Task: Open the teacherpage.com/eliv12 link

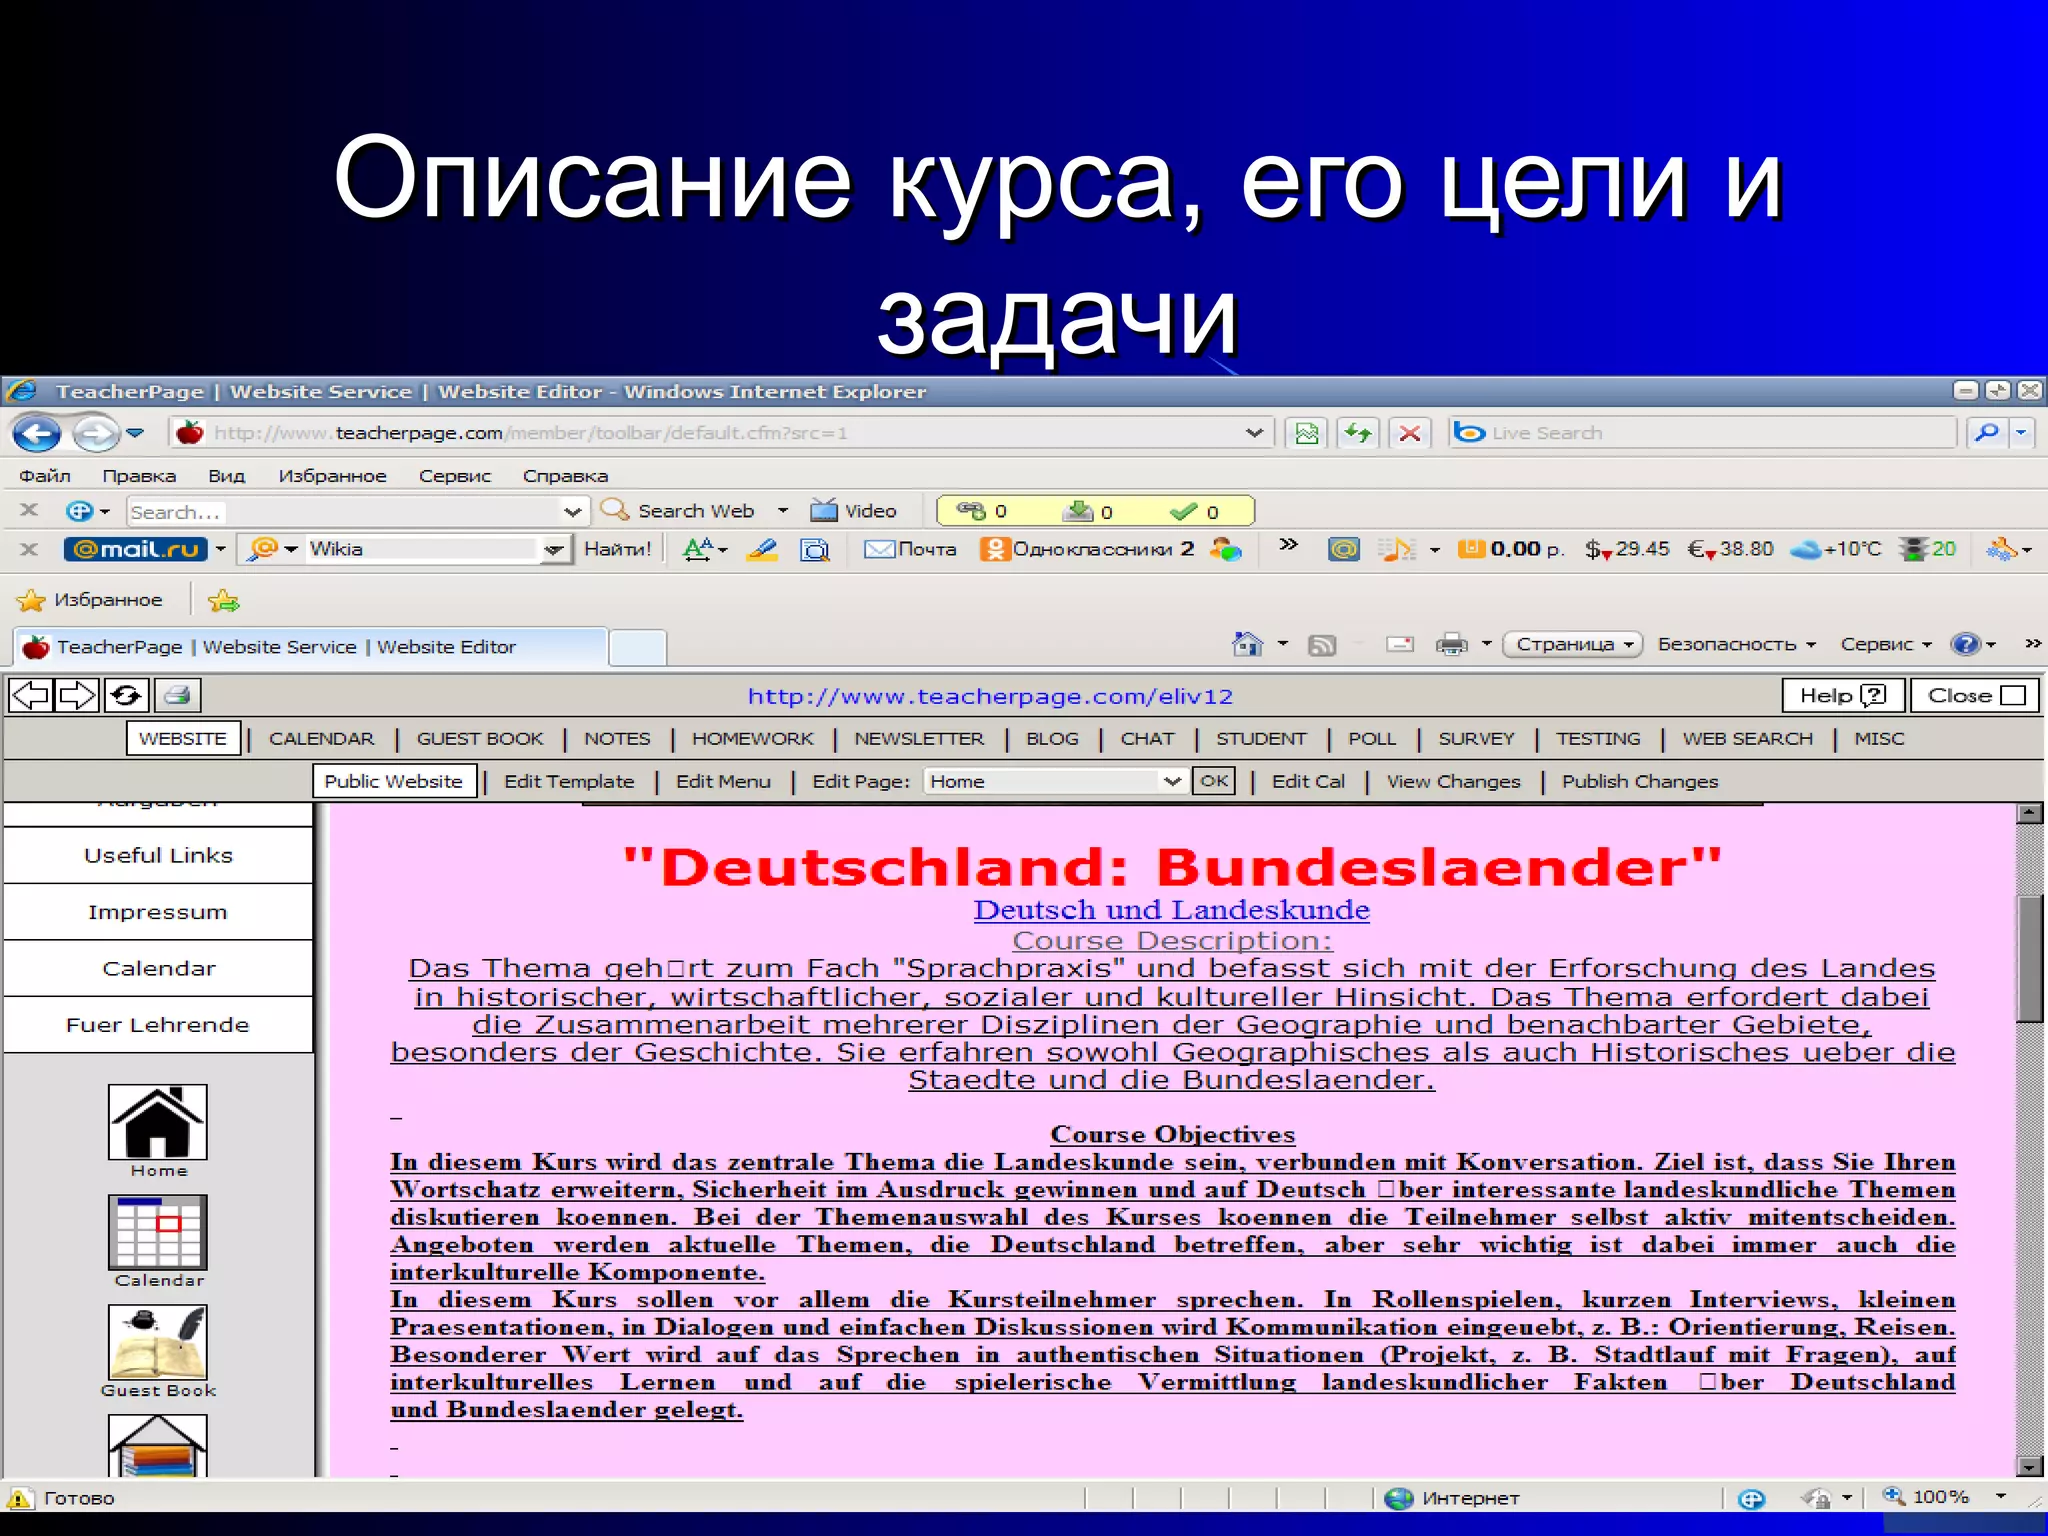Action: [990, 696]
